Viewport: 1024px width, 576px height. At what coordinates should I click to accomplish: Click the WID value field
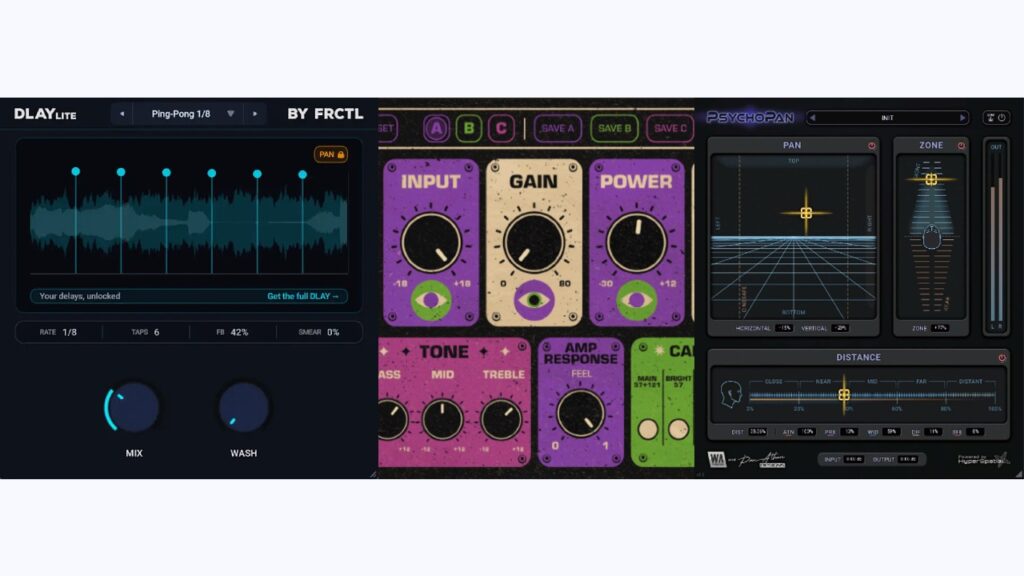pos(891,432)
